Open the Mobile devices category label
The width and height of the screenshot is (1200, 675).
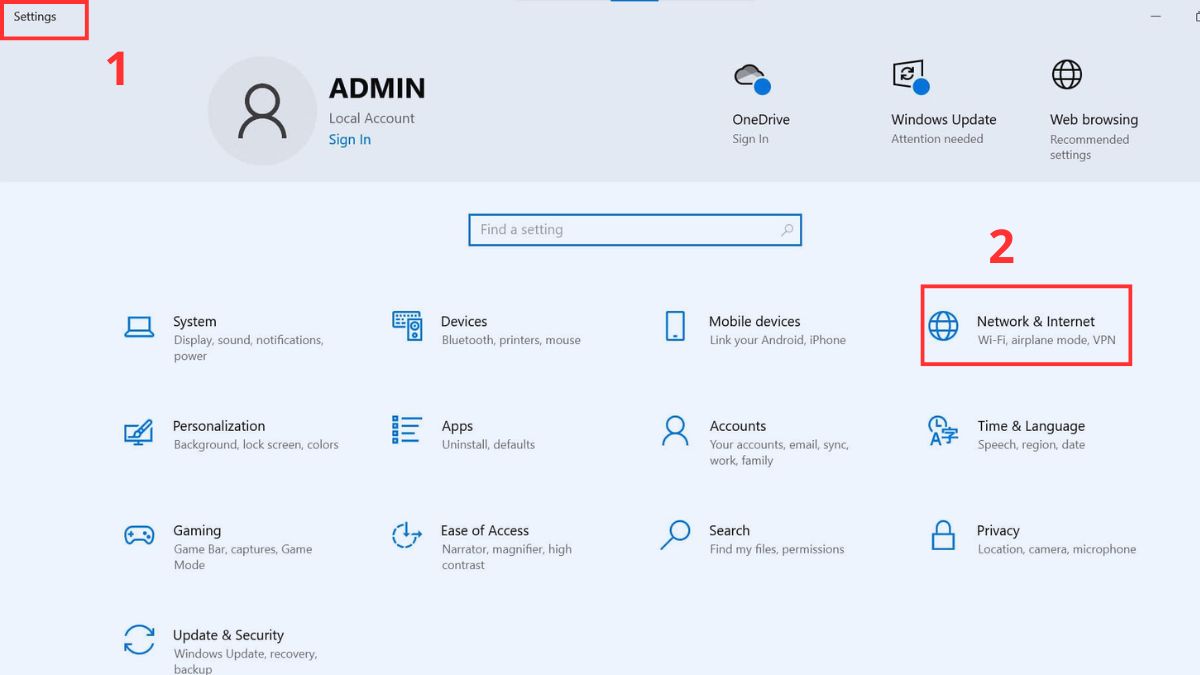pyautogui.click(x=755, y=321)
